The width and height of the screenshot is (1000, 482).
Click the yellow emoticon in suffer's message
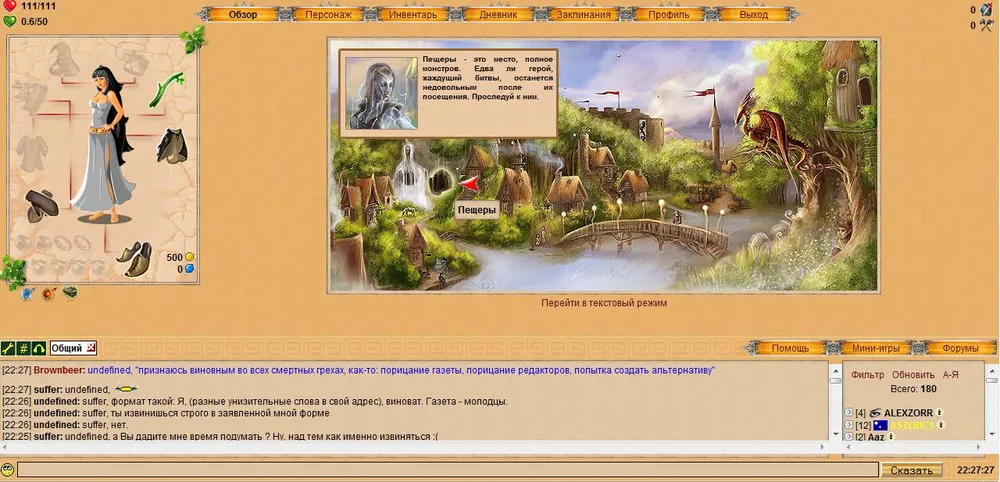pos(126,389)
